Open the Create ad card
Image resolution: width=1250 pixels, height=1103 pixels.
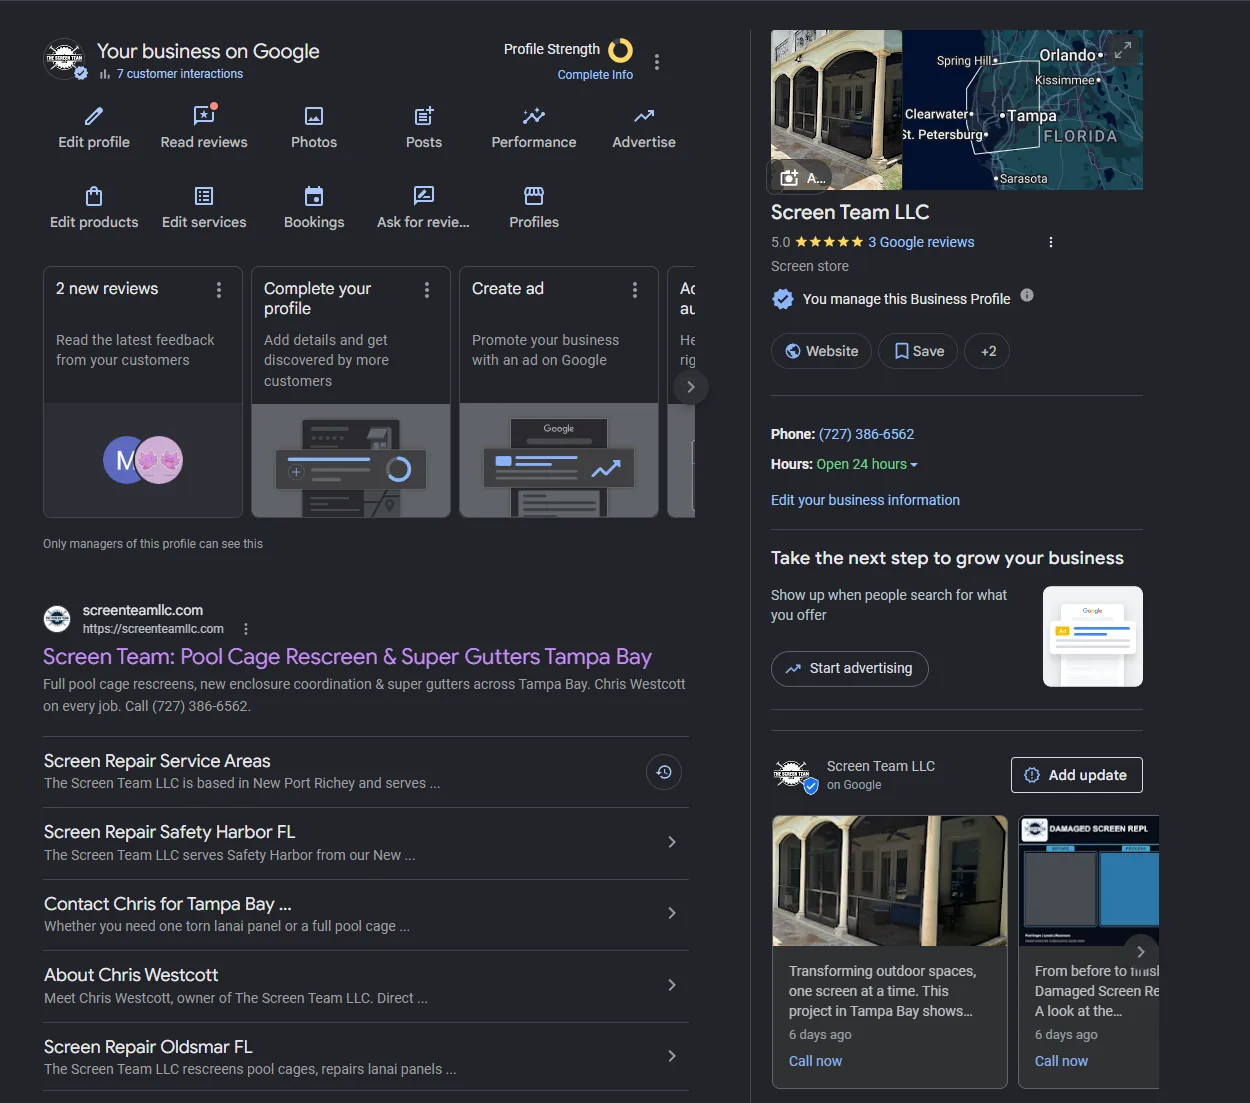click(559, 392)
